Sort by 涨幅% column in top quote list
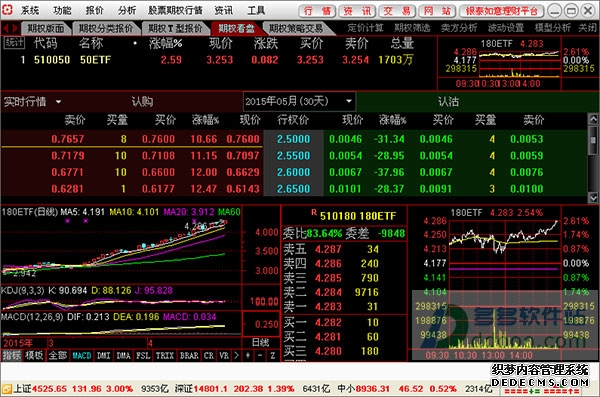 tap(165, 43)
